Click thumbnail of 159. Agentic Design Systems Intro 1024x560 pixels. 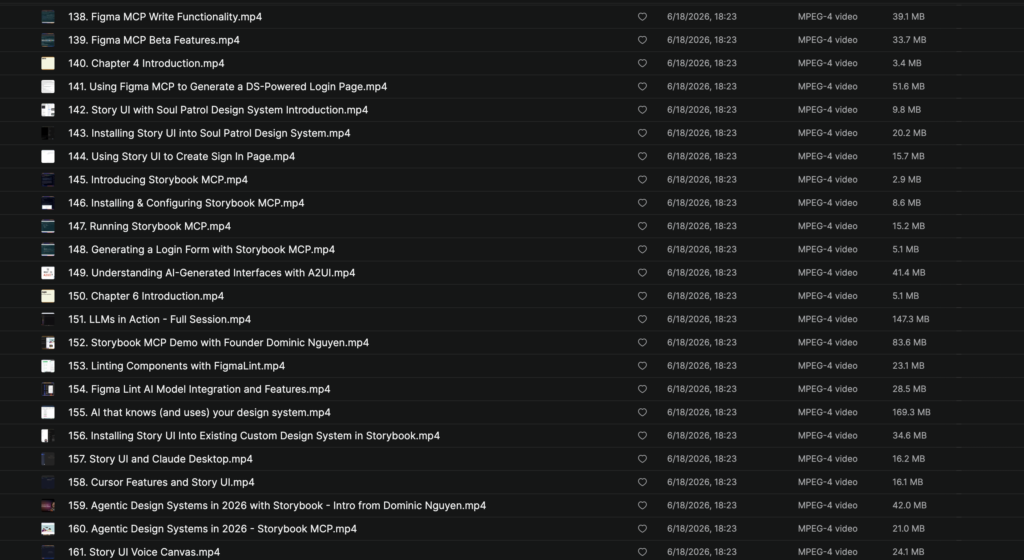[48, 506]
